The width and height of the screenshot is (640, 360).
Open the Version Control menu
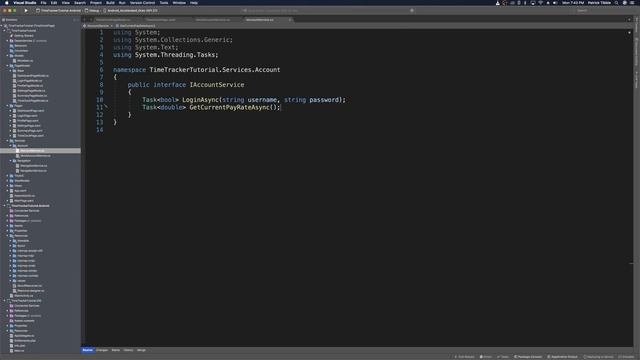tap(142, 2)
